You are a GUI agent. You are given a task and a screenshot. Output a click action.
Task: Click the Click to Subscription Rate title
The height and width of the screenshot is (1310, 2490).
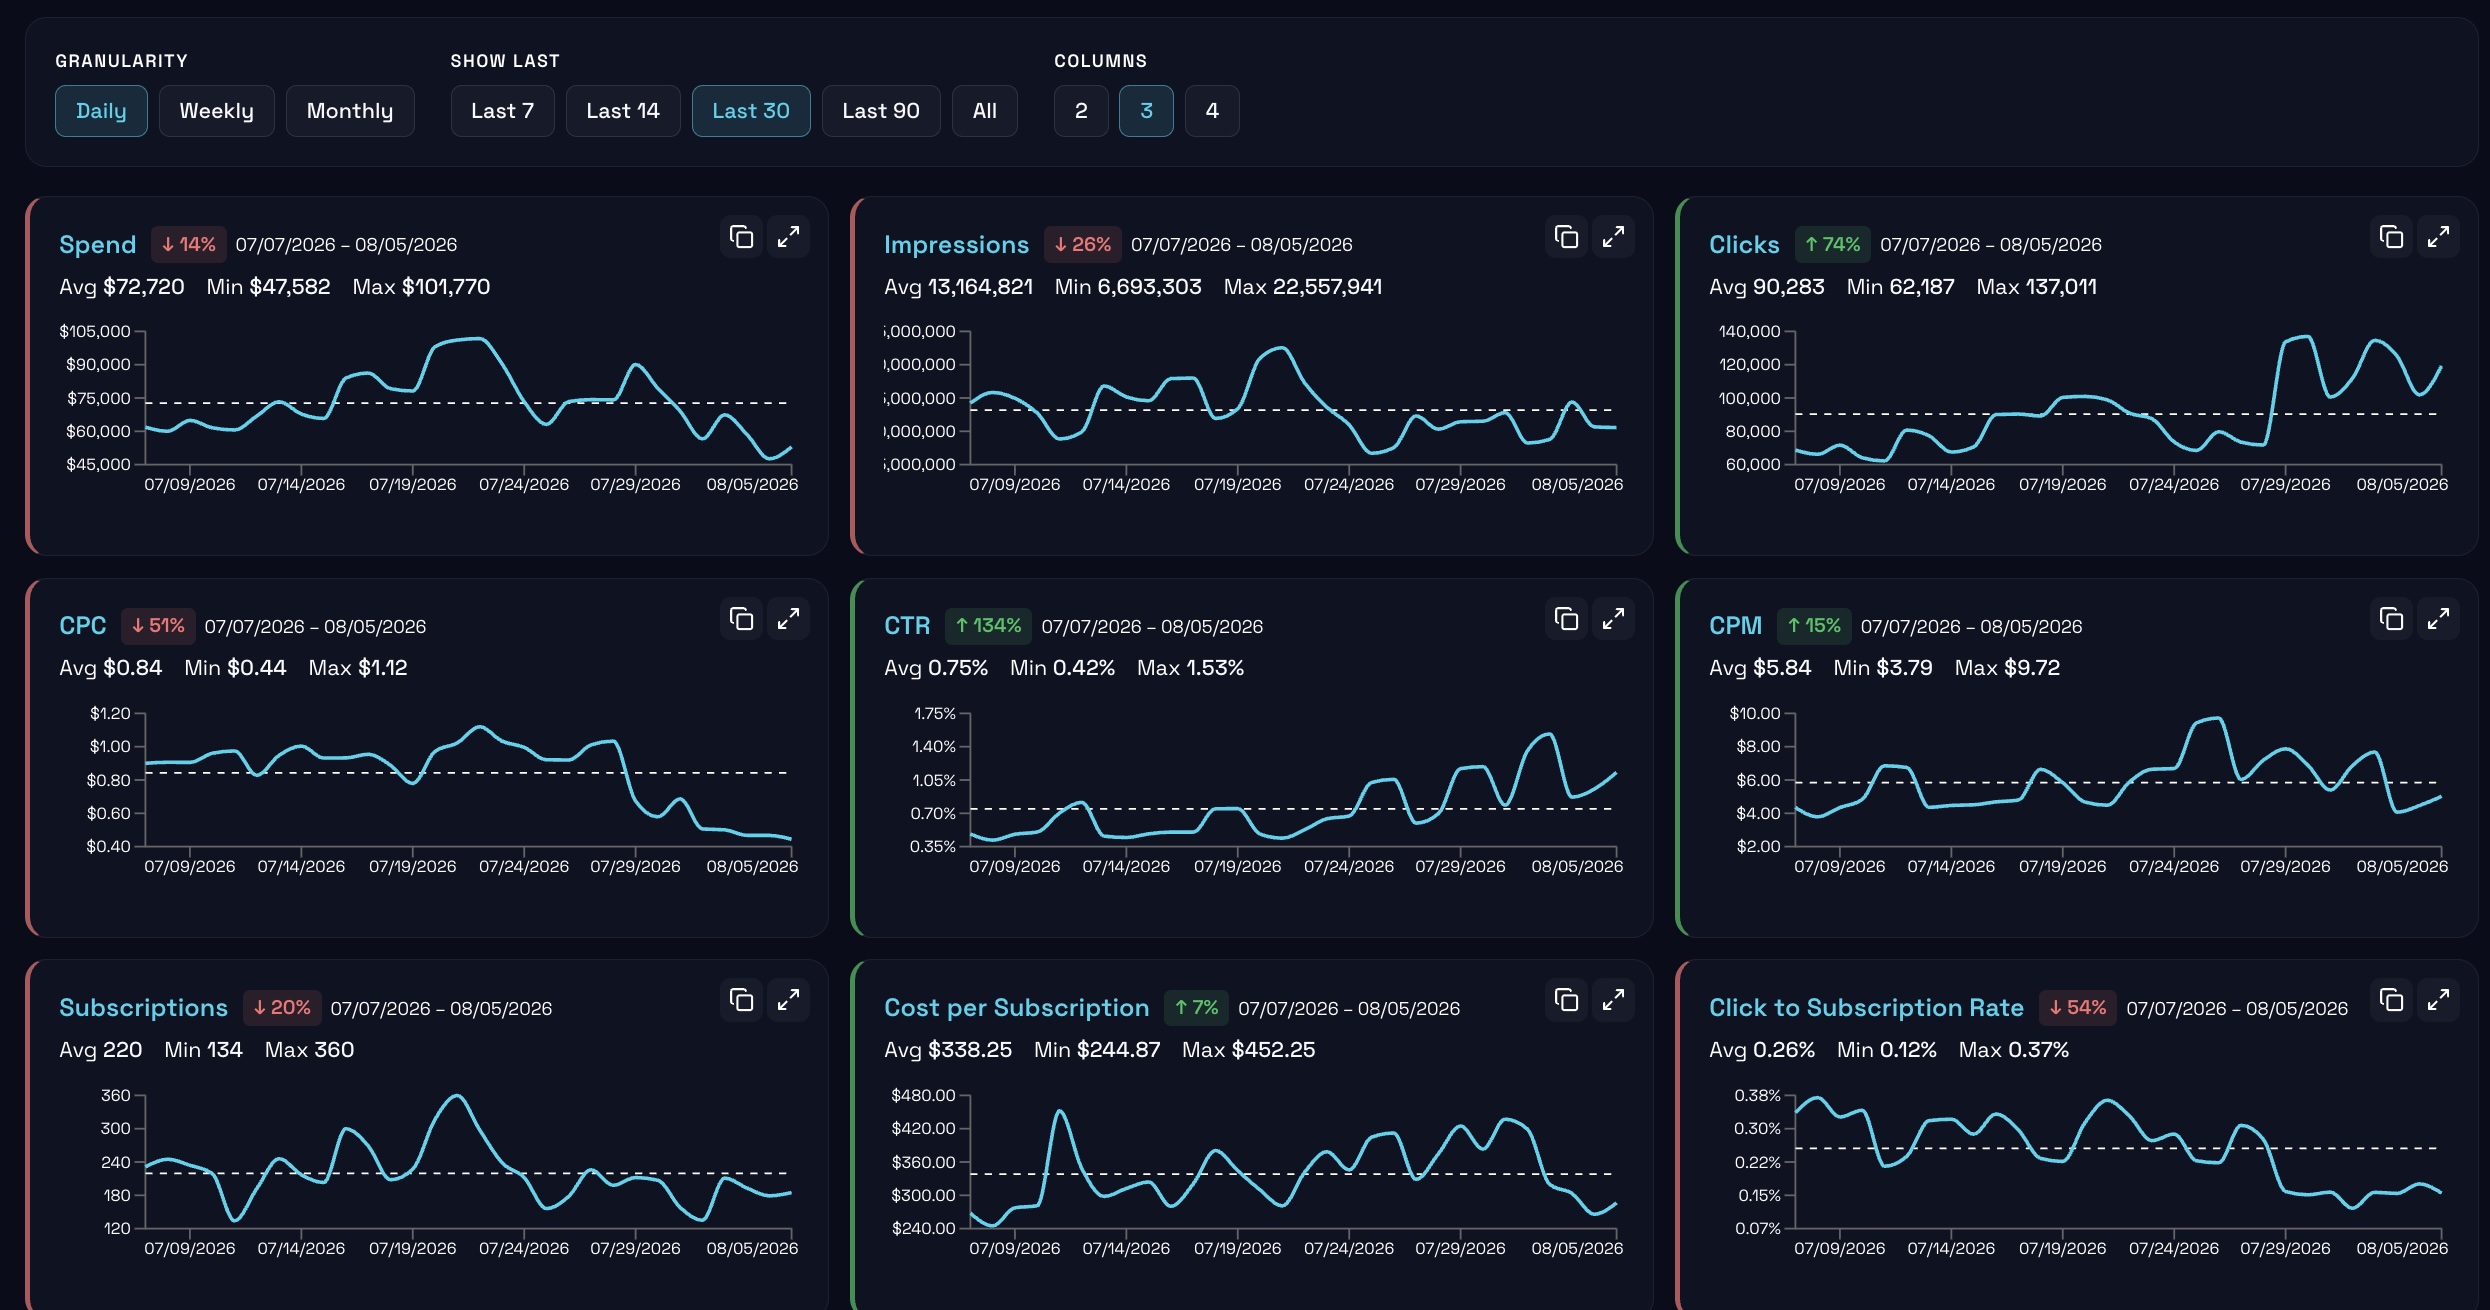(x=1866, y=1008)
